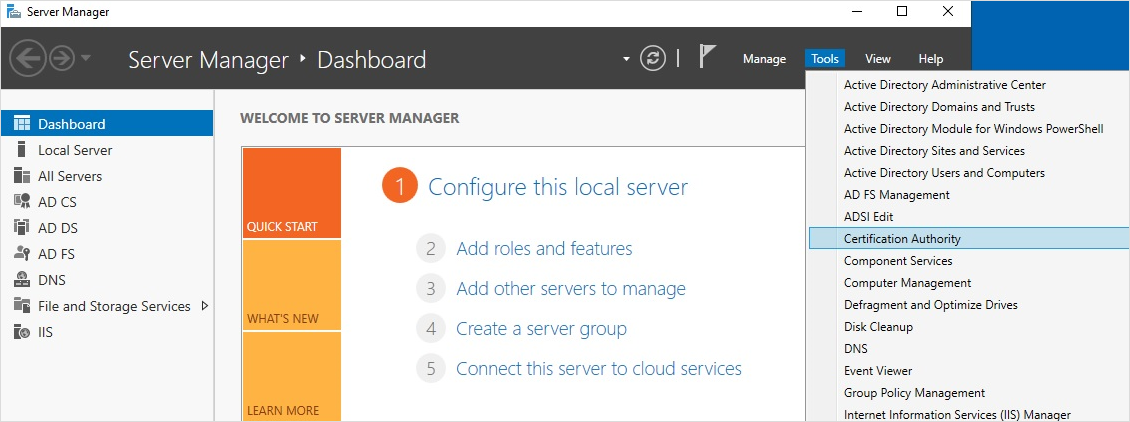Open the Notifications flag icon
Image resolution: width=1130 pixels, height=422 pixels.
708,57
